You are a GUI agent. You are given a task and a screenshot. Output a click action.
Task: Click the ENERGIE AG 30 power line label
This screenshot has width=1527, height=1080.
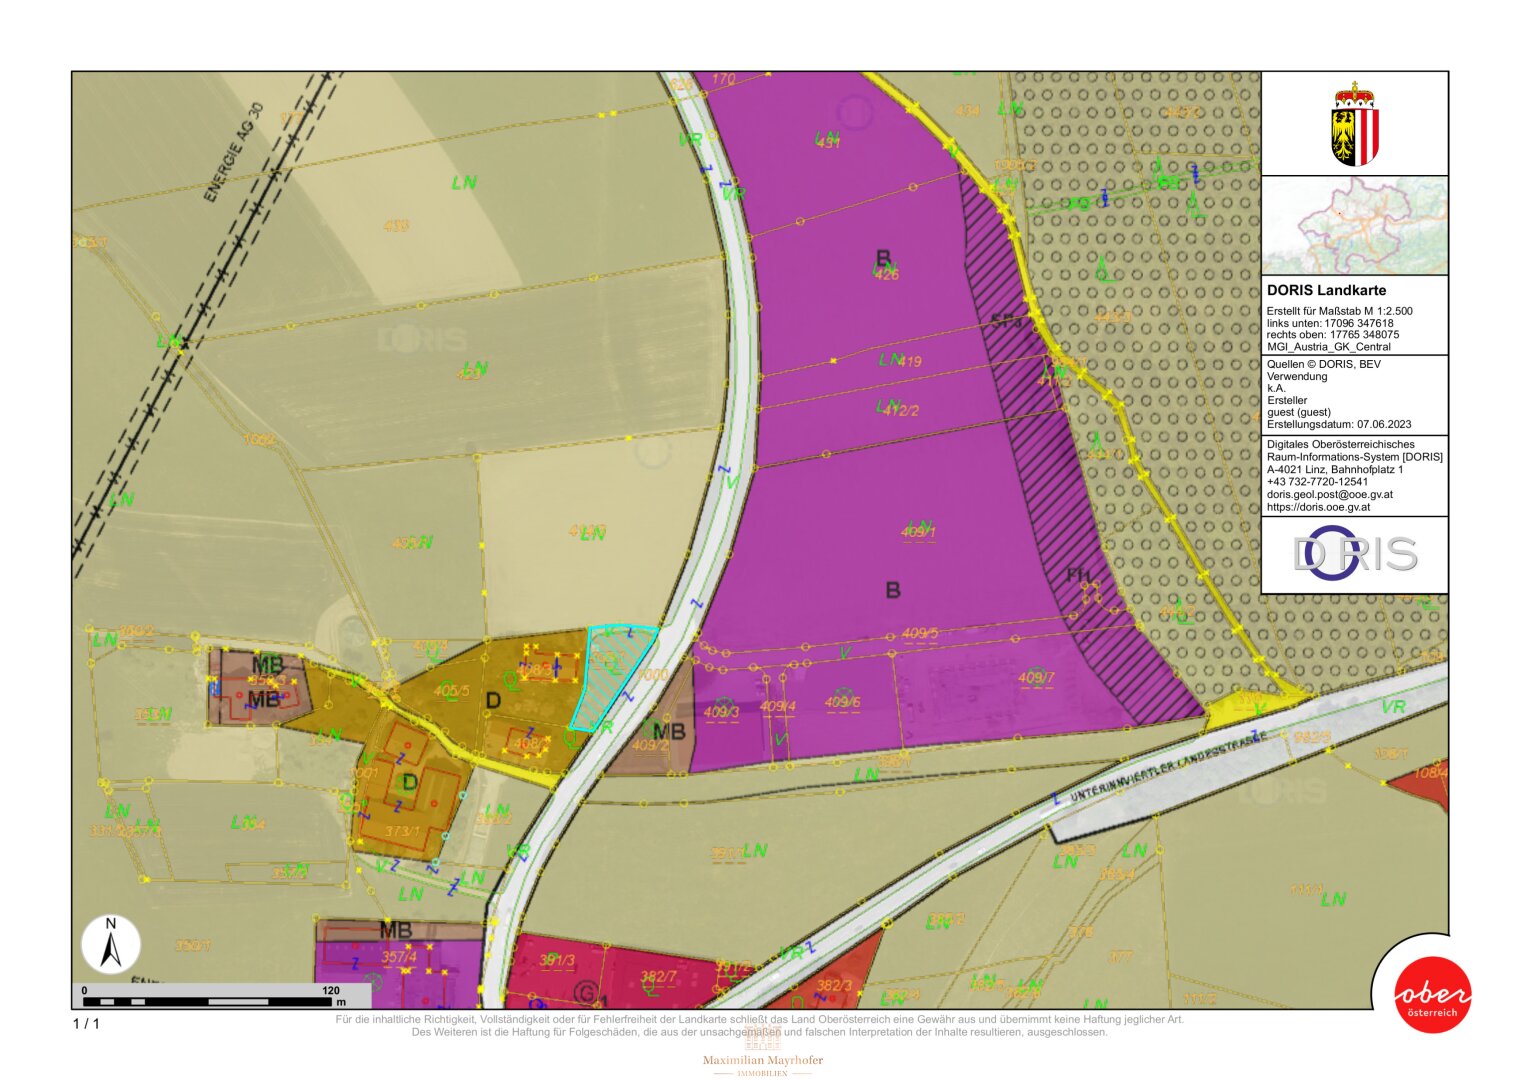pyautogui.click(x=233, y=153)
